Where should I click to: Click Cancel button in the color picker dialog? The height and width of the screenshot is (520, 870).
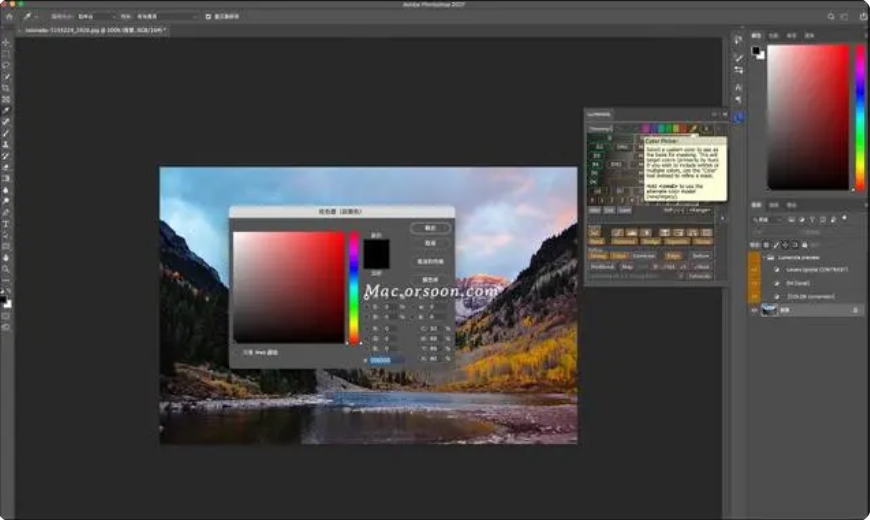click(430, 243)
